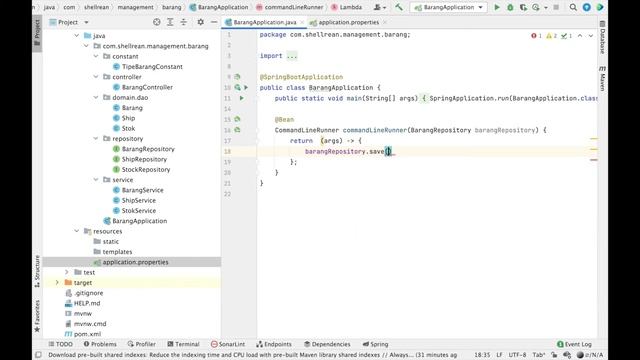Click run gutter icon beside class BarangApplication
The image size is (640, 360).
tap(246, 87)
